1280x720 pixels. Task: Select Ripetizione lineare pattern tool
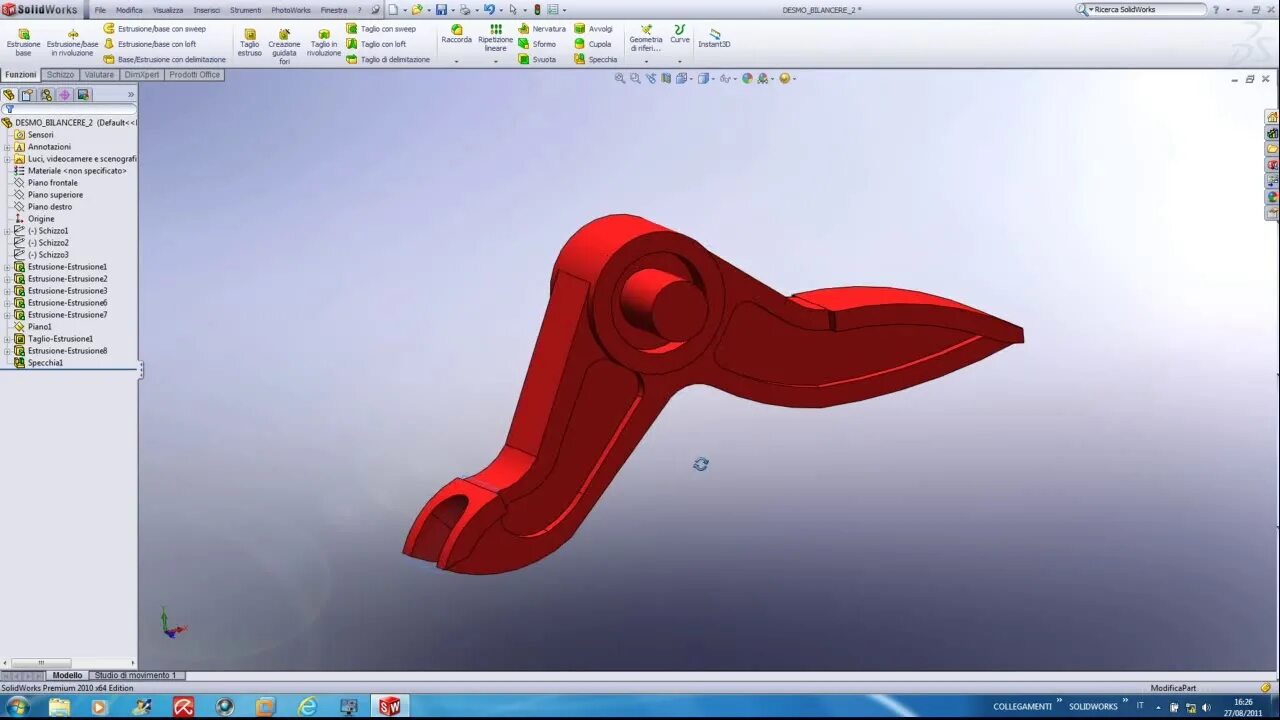(x=495, y=38)
